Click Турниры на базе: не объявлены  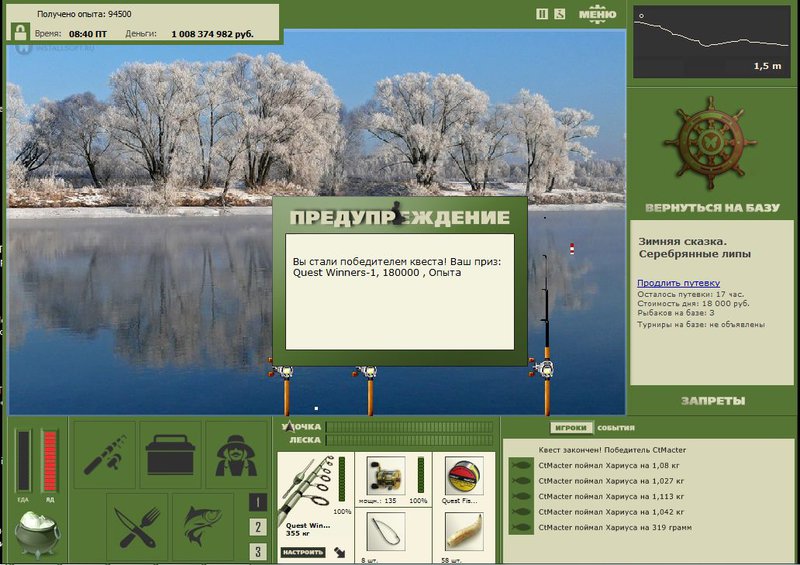pos(701,324)
